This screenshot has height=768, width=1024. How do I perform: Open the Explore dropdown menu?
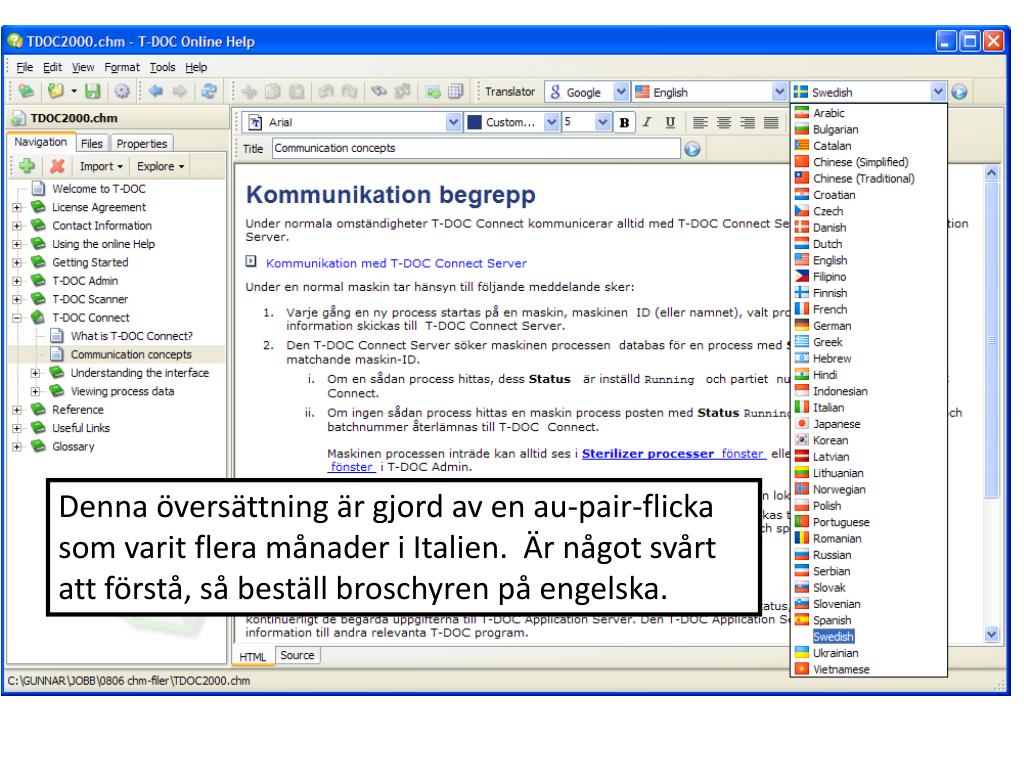[160, 167]
